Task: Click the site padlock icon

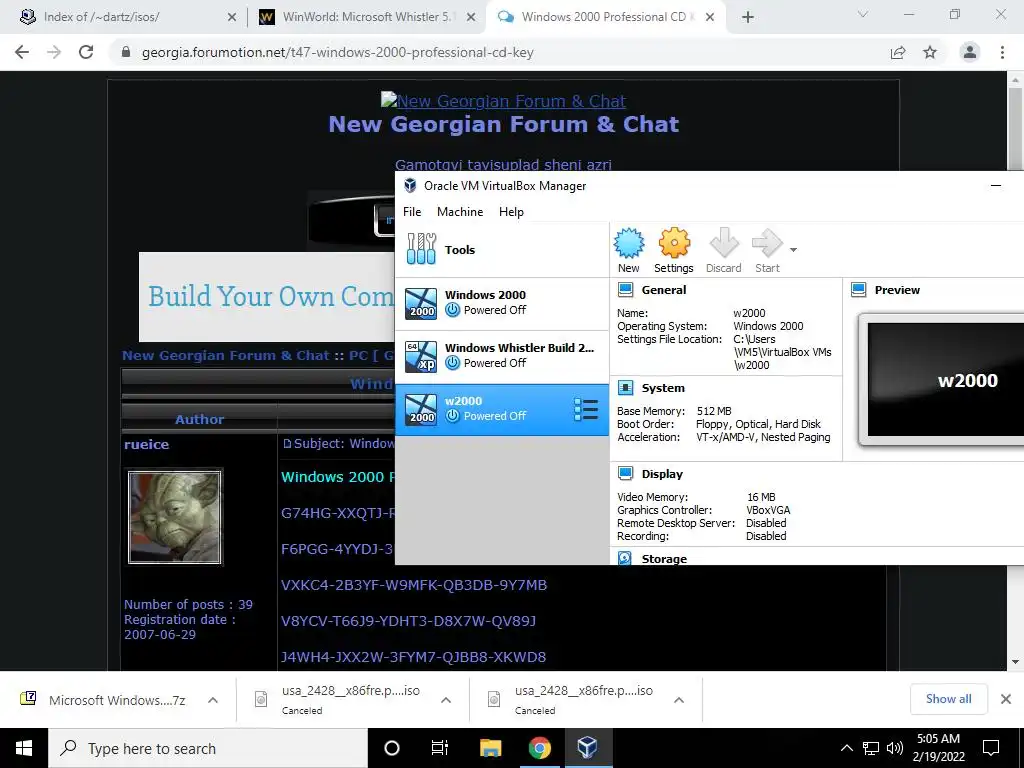Action: point(126,52)
